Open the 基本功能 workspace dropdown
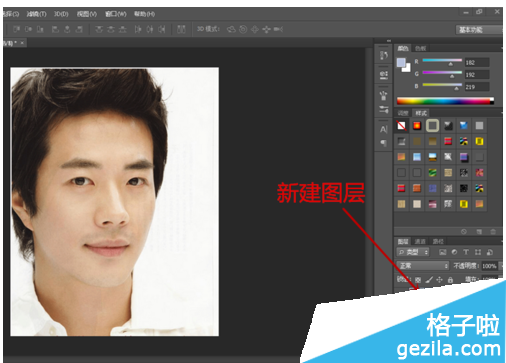Image resolution: width=506 pixels, height=363 pixels. [x=479, y=30]
